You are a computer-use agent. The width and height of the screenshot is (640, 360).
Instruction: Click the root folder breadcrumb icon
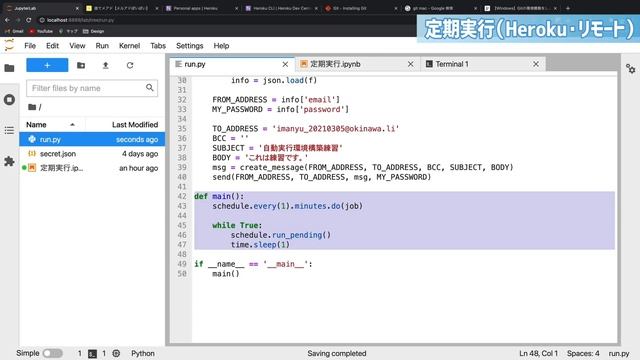(32, 107)
